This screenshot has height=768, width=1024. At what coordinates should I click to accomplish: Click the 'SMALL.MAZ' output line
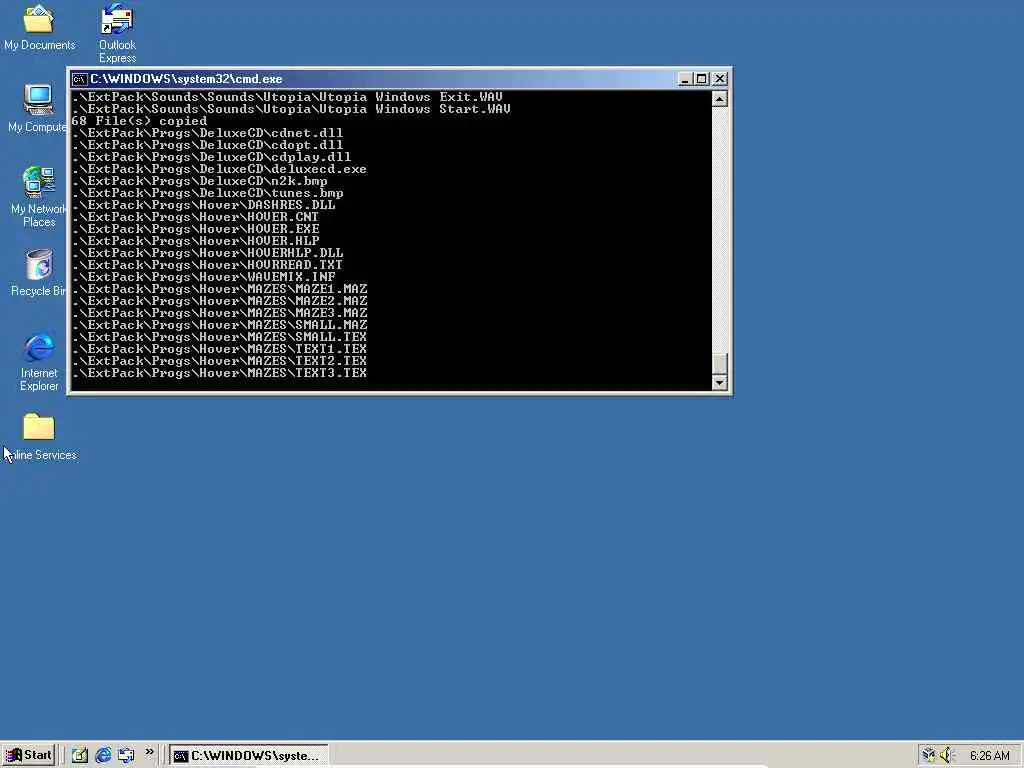click(219, 325)
